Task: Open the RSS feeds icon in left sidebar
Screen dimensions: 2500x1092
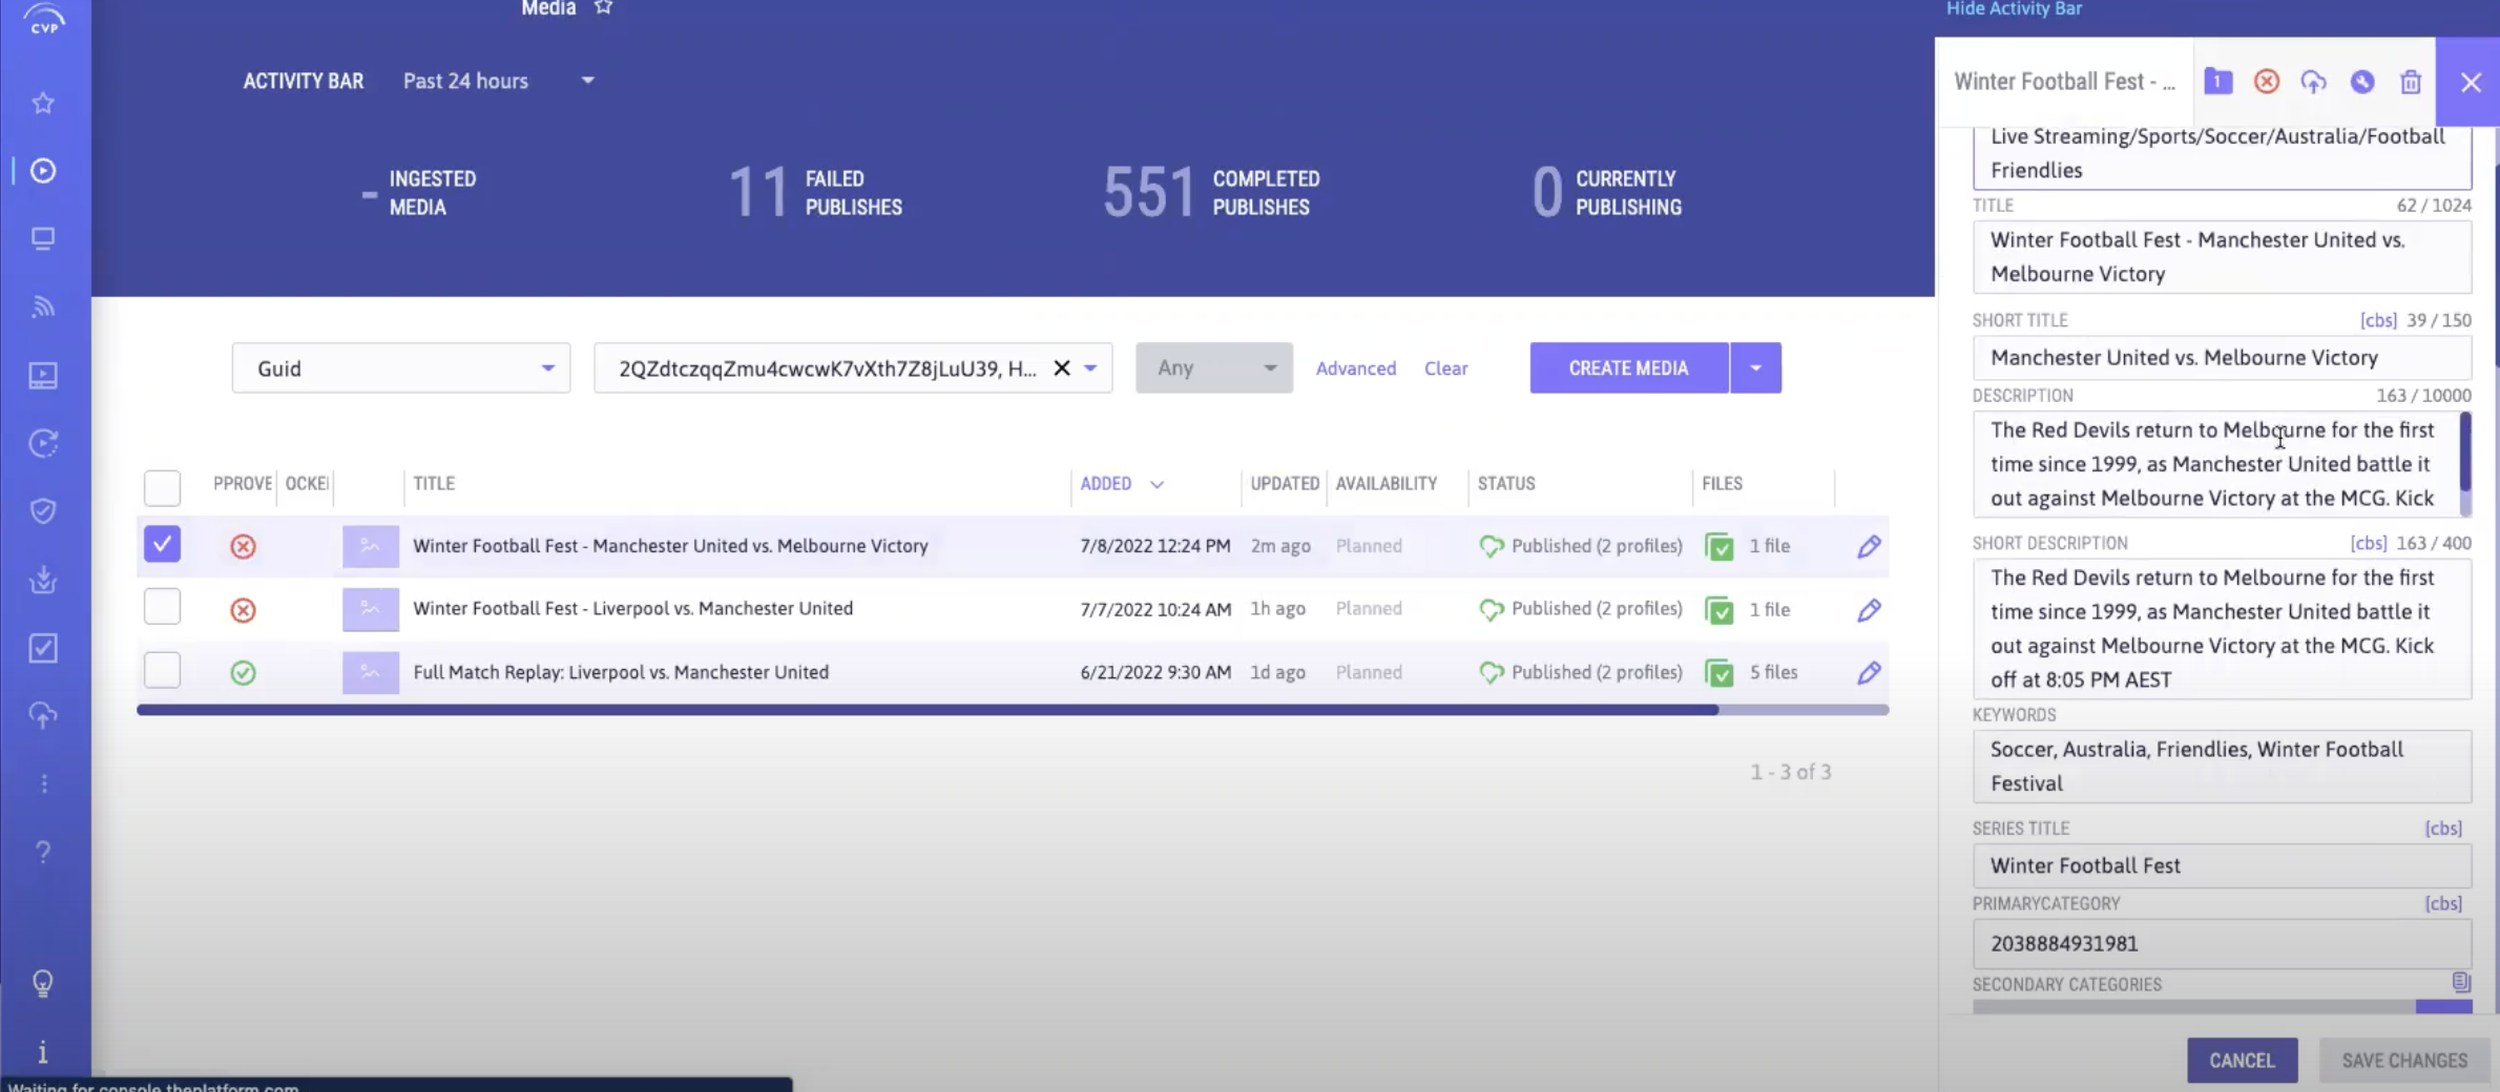Action: coord(43,307)
